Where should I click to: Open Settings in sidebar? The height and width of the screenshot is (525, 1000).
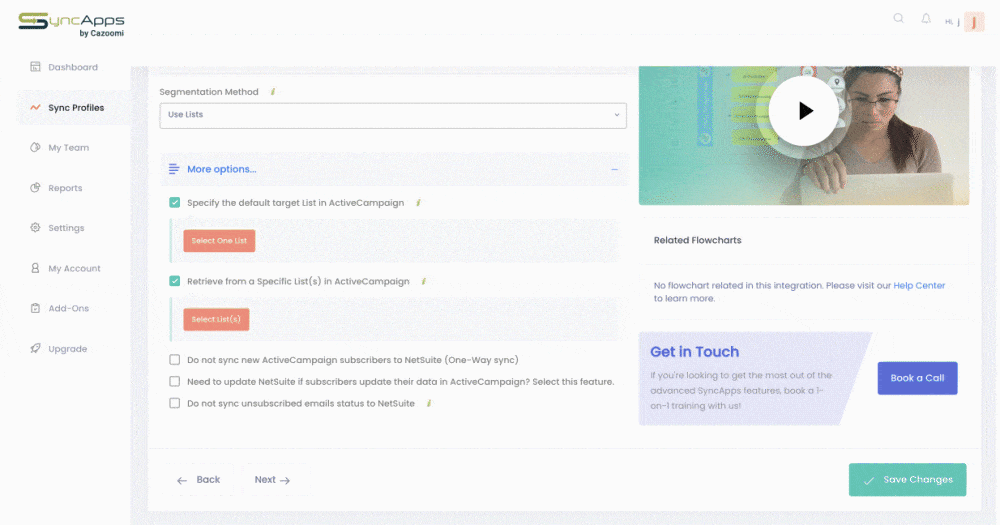pos(66,228)
